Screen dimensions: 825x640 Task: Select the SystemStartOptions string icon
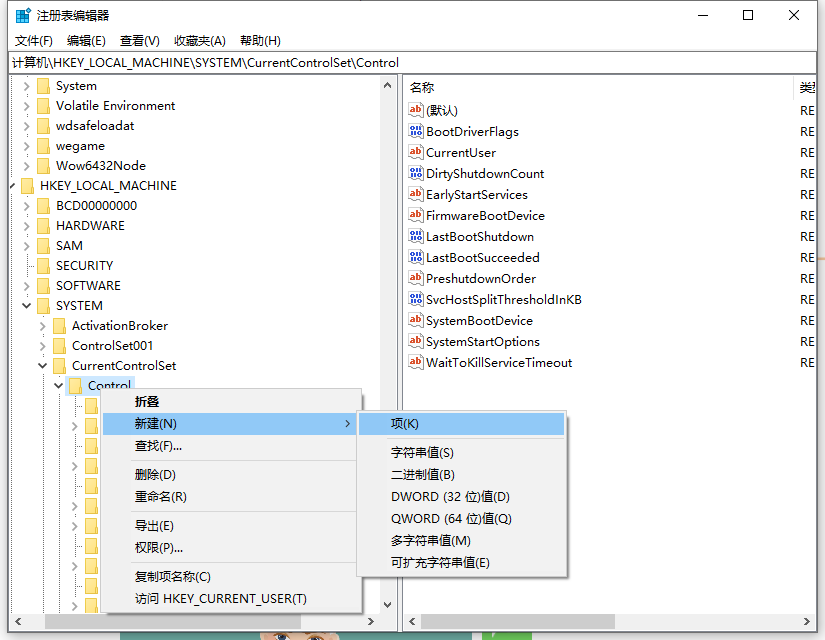coord(416,342)
